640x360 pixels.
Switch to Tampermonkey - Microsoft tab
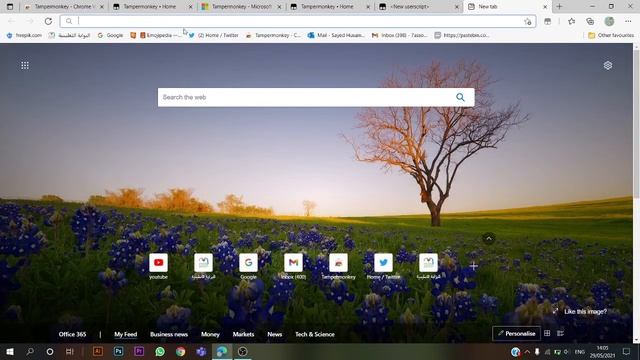[x=242, y=7]
